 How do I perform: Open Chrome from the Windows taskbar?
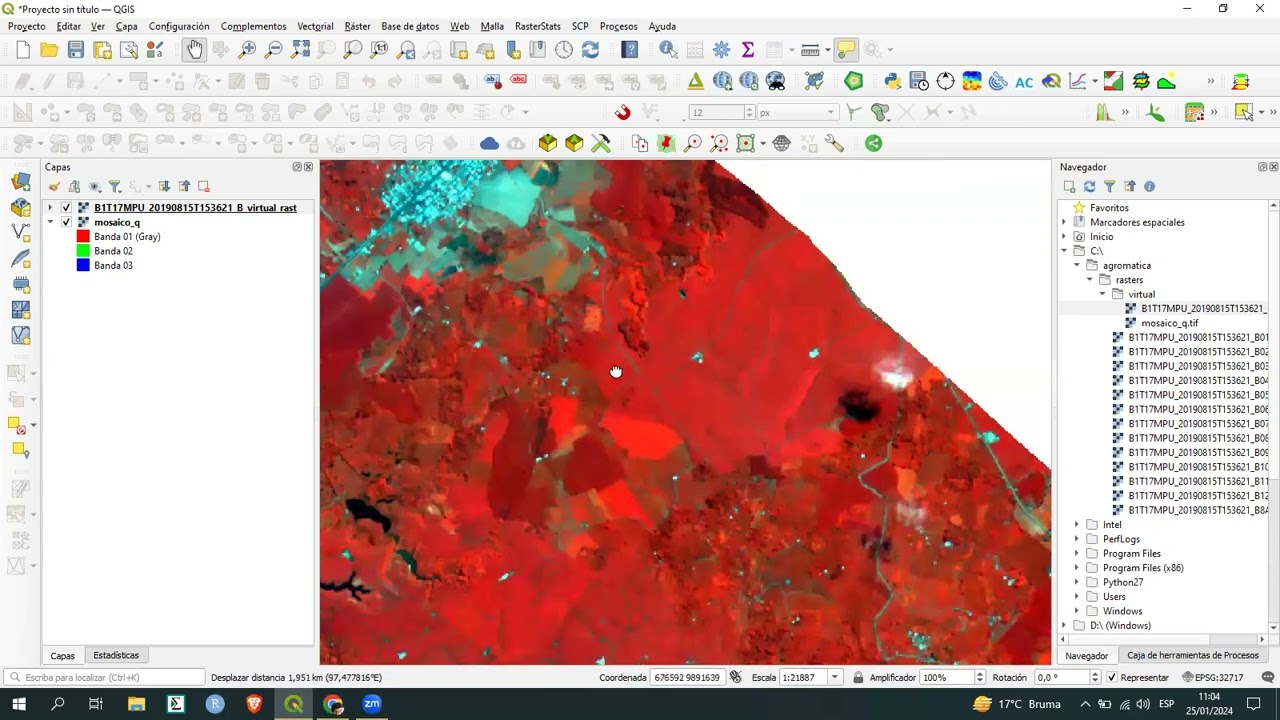[333, 704]
